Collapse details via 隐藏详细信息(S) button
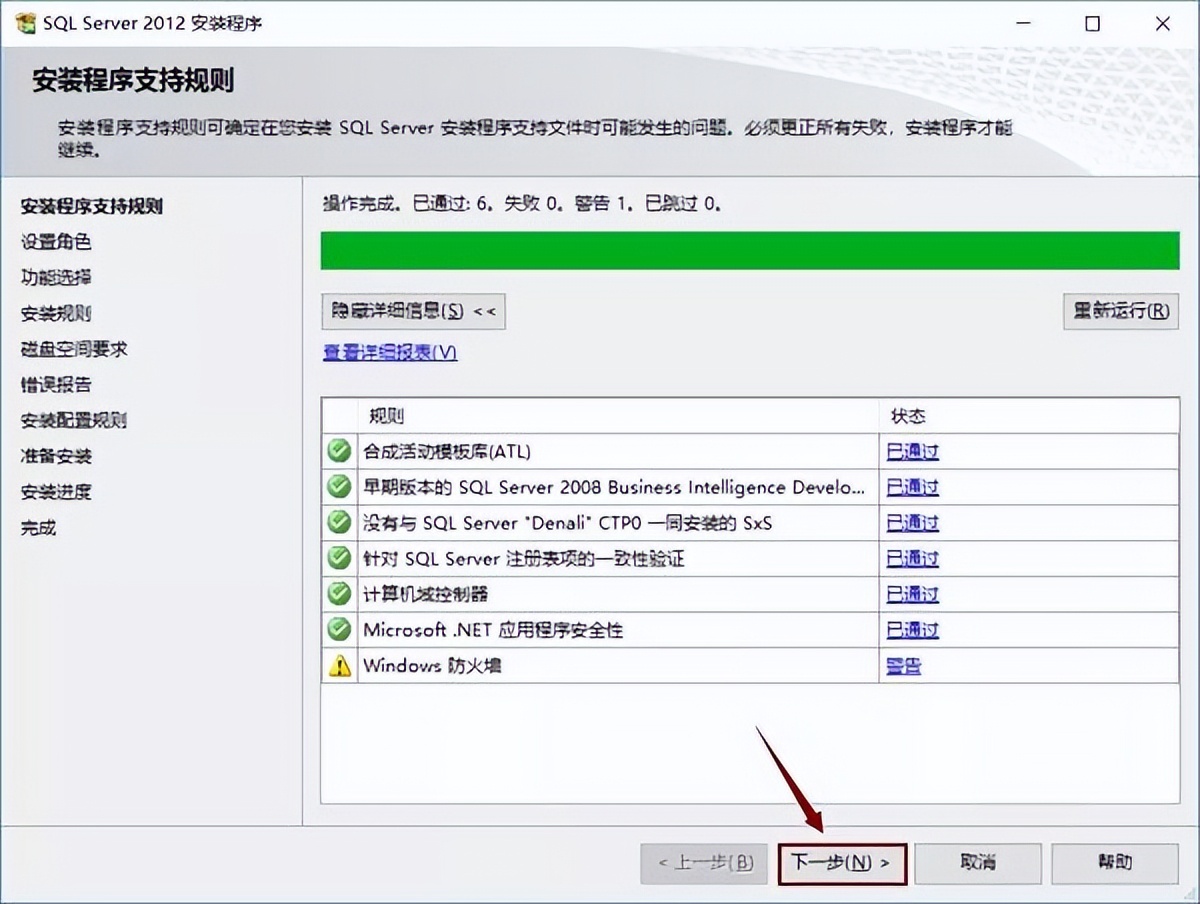Image resolution: width=1200 pixels, height=904 pixels. click(x=411, y=311)
